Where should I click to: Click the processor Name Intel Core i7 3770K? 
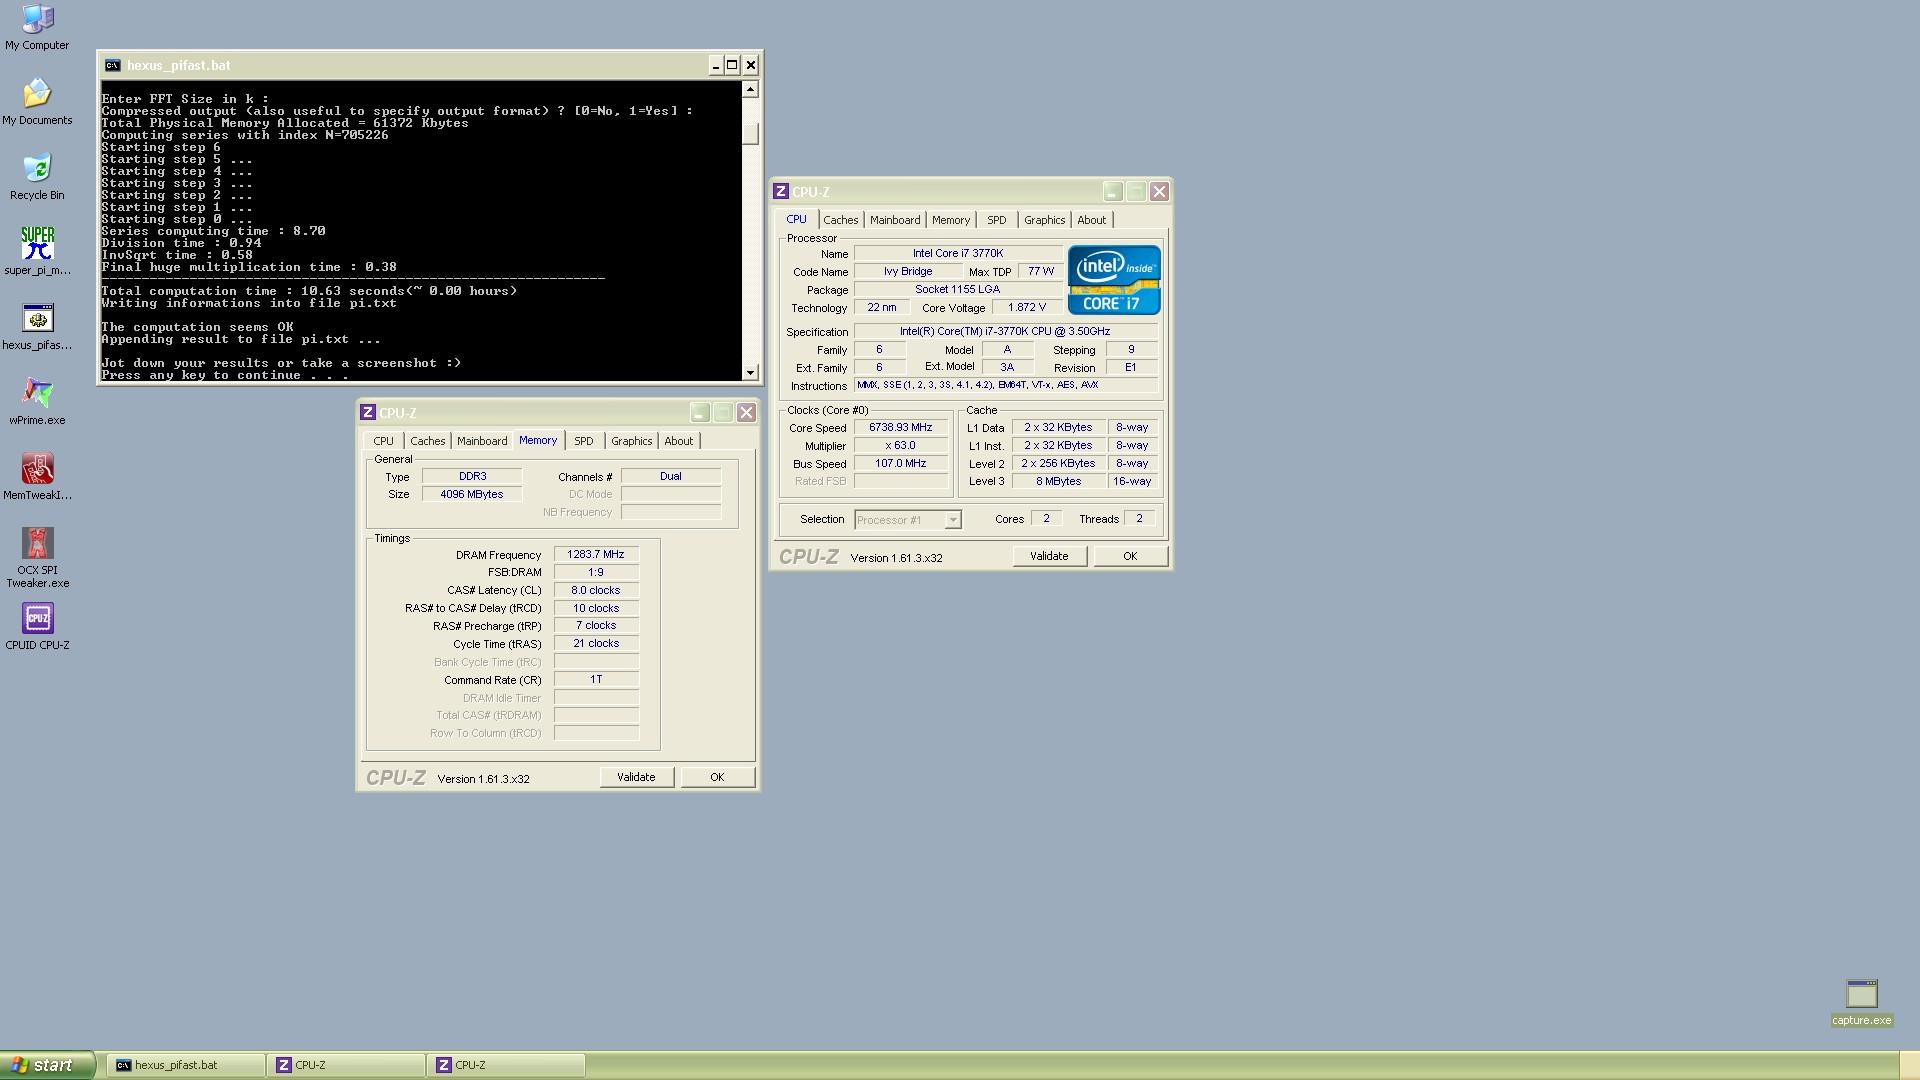pyautogui.click(x=958, y=253)
